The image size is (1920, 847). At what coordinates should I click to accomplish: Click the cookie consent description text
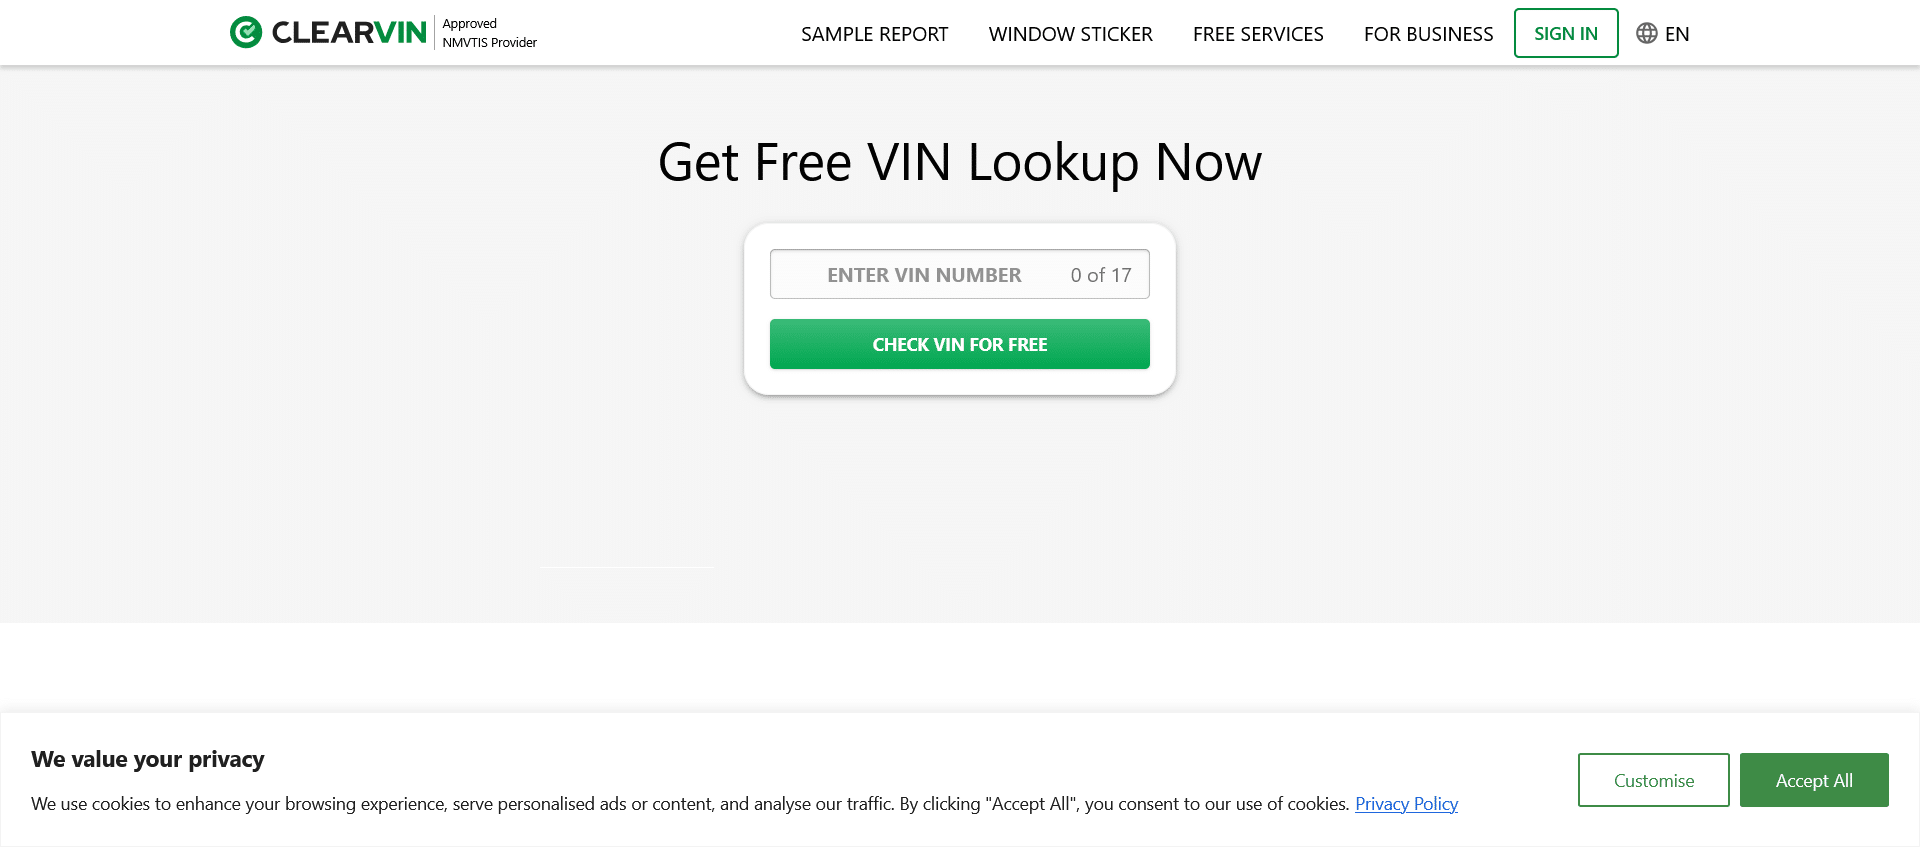[690, 804]
